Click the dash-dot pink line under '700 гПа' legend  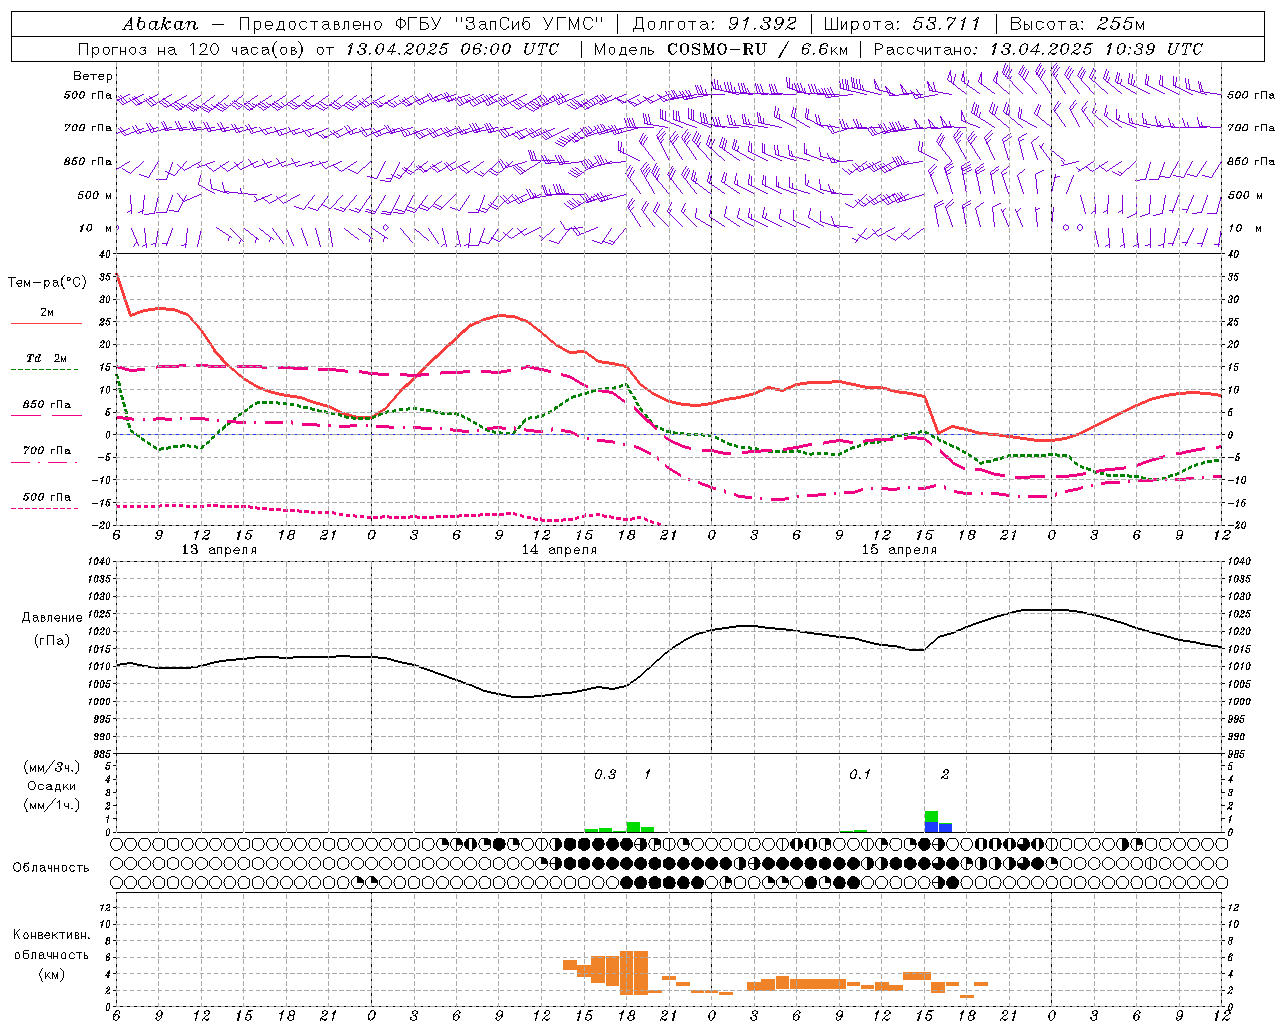point(45,462)
